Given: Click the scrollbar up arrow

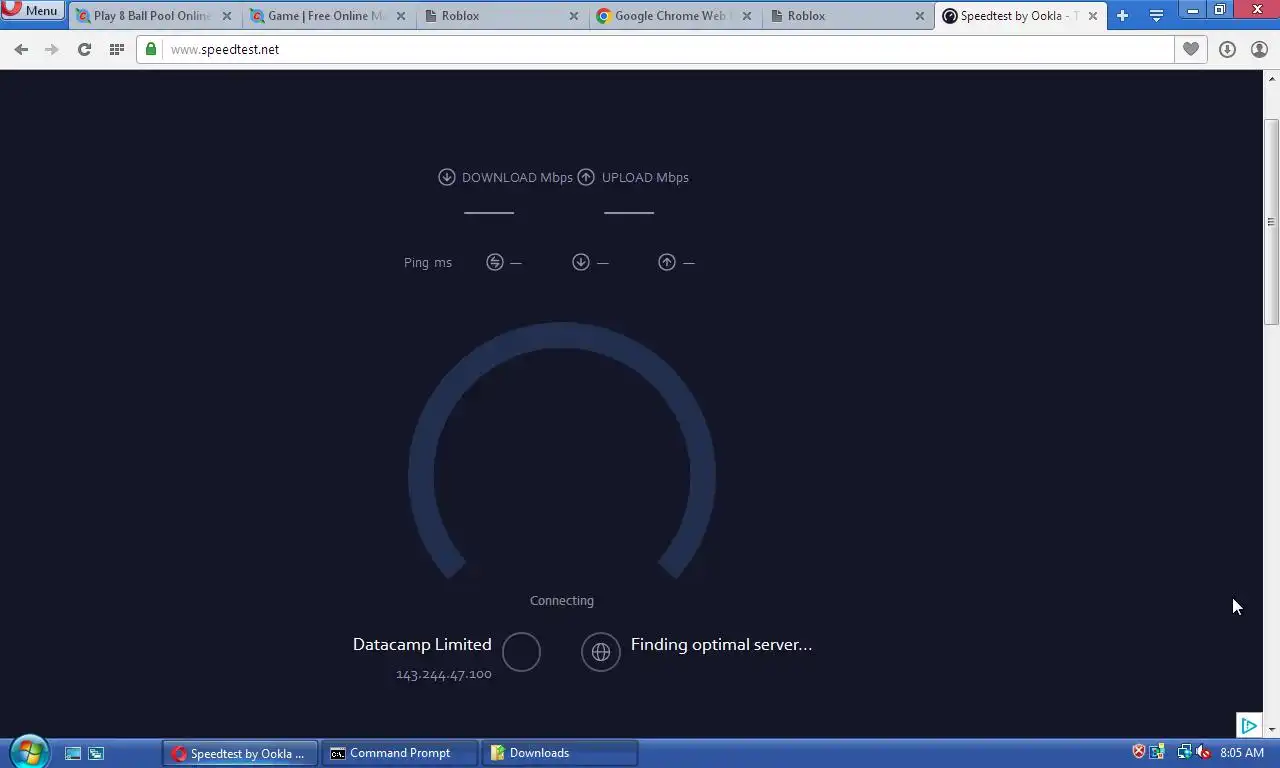Looking at the screenshot, I should pos(1272,78).
